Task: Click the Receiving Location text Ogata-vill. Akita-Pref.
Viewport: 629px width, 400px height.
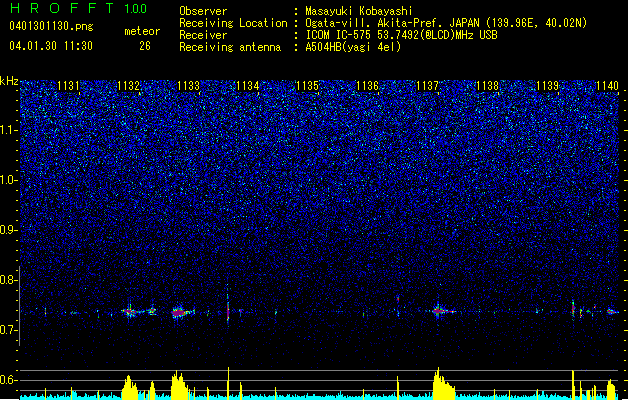Action: (373, 23)
